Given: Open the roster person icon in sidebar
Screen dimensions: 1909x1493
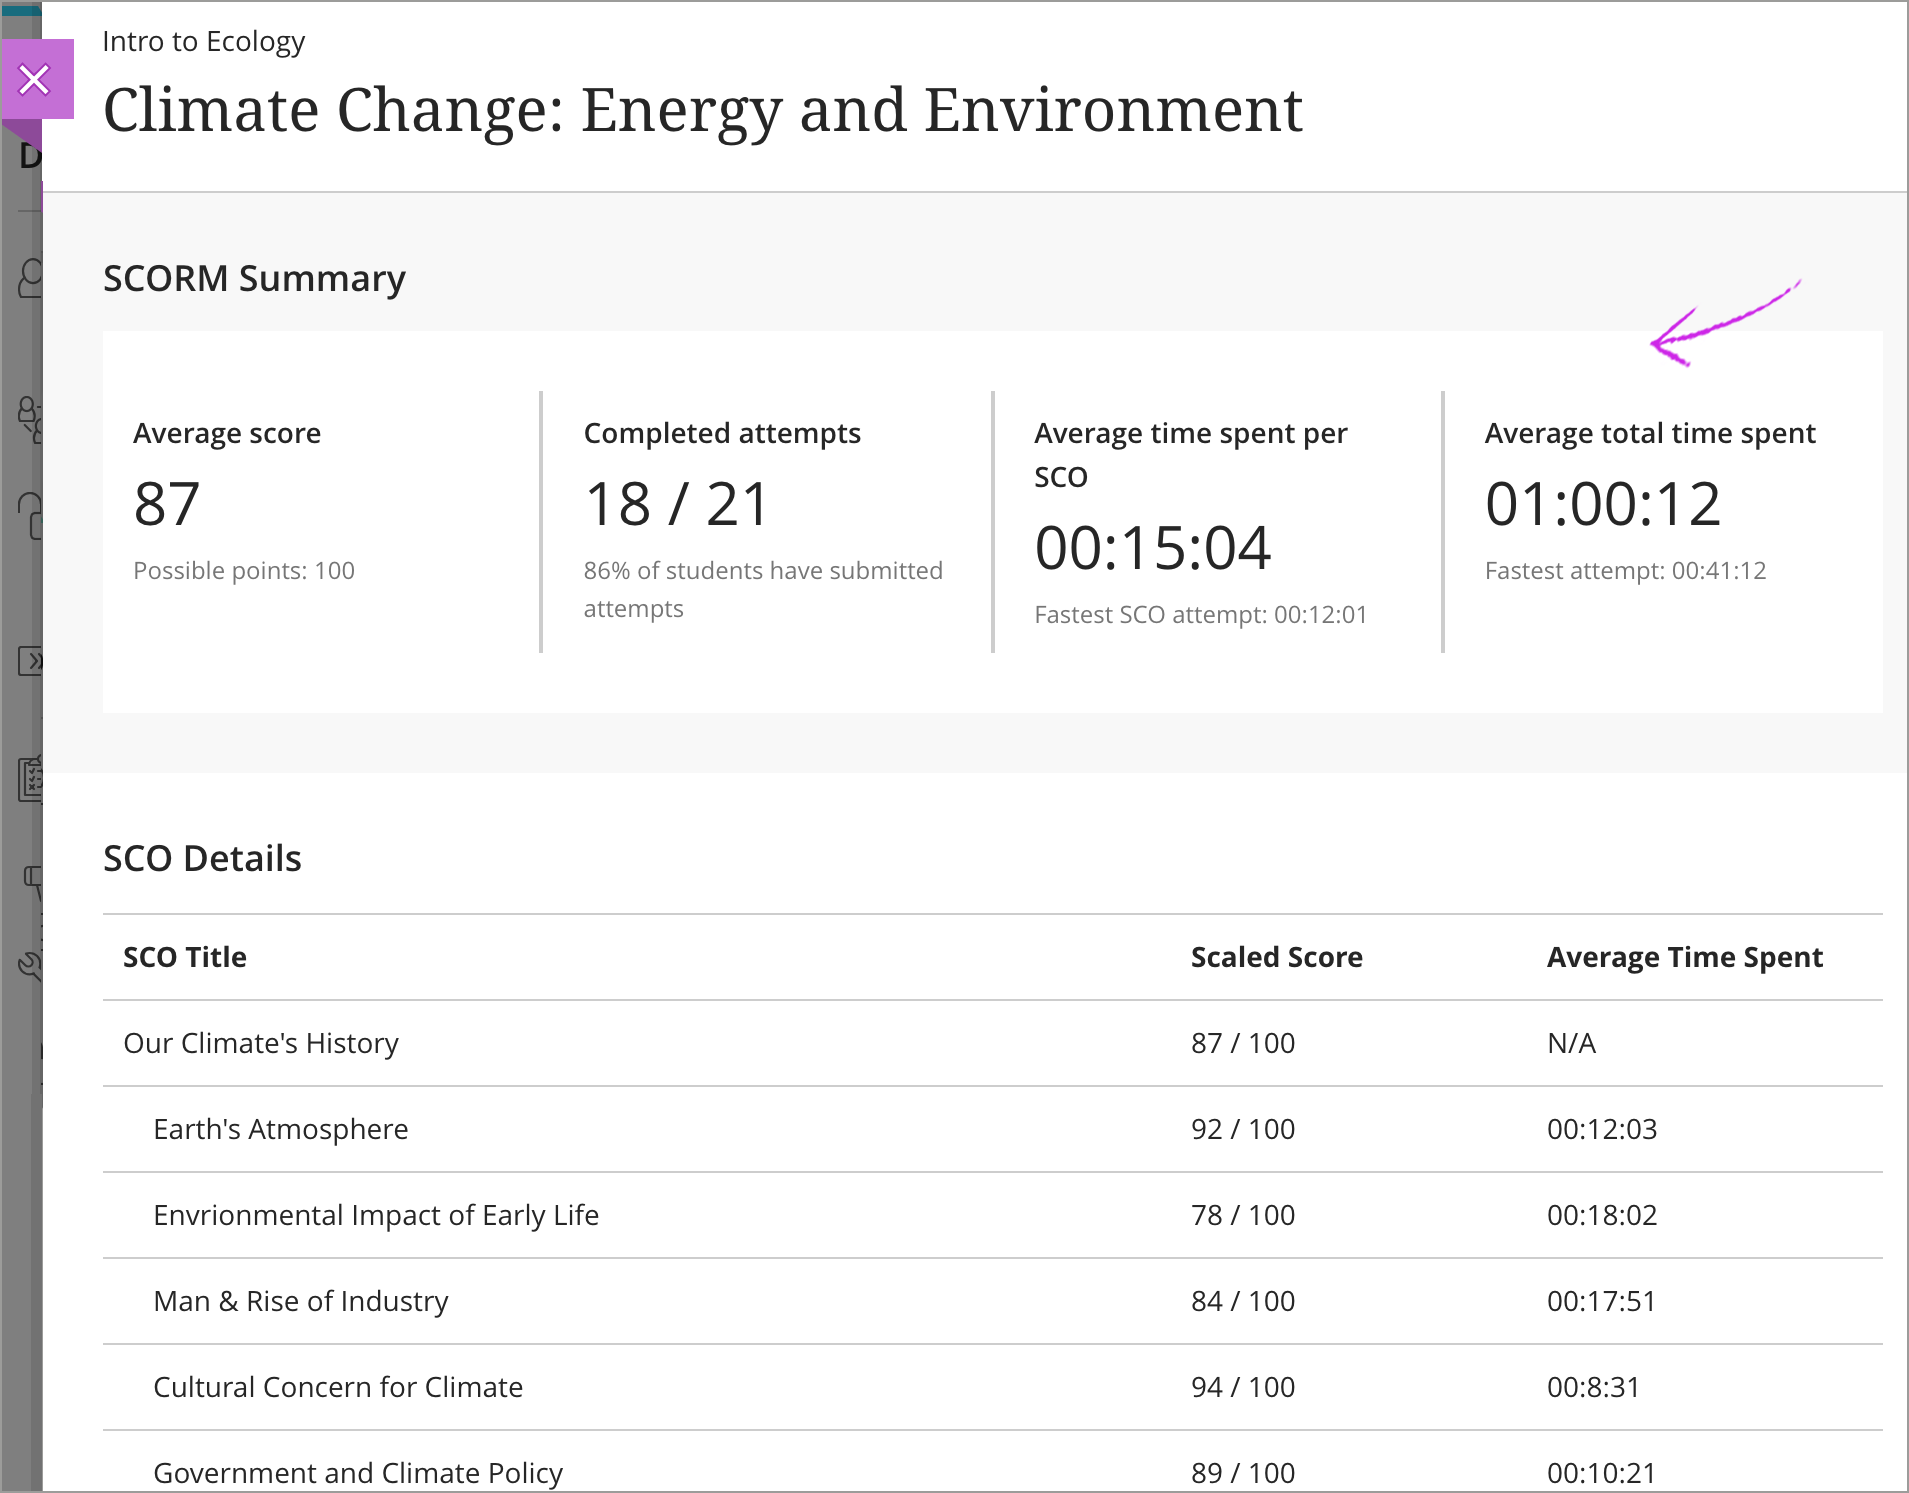Looking at the screenshot, I should click(x=30, y=278).
